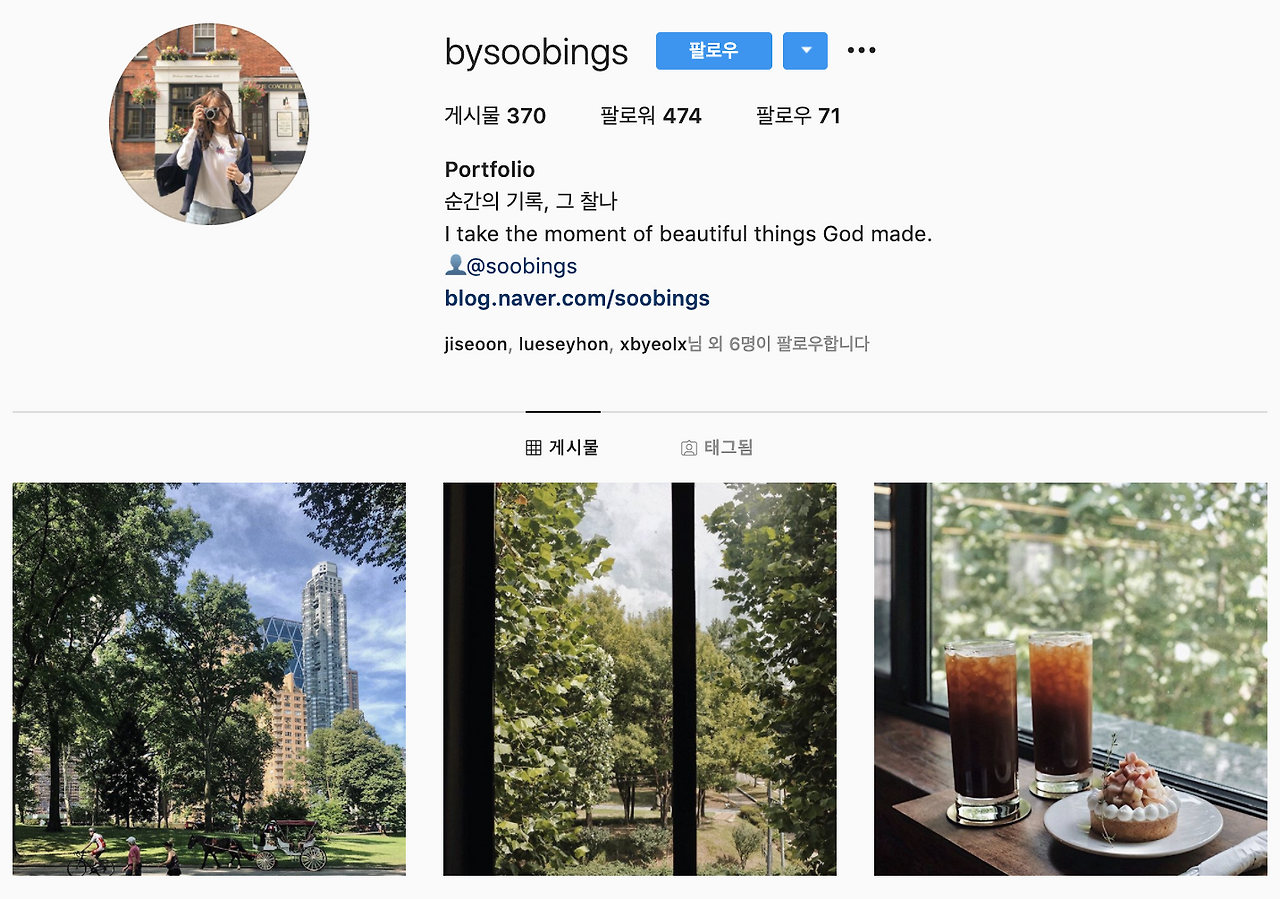Click the grid icon beside 게시물 tab

[x=533, y=448]
